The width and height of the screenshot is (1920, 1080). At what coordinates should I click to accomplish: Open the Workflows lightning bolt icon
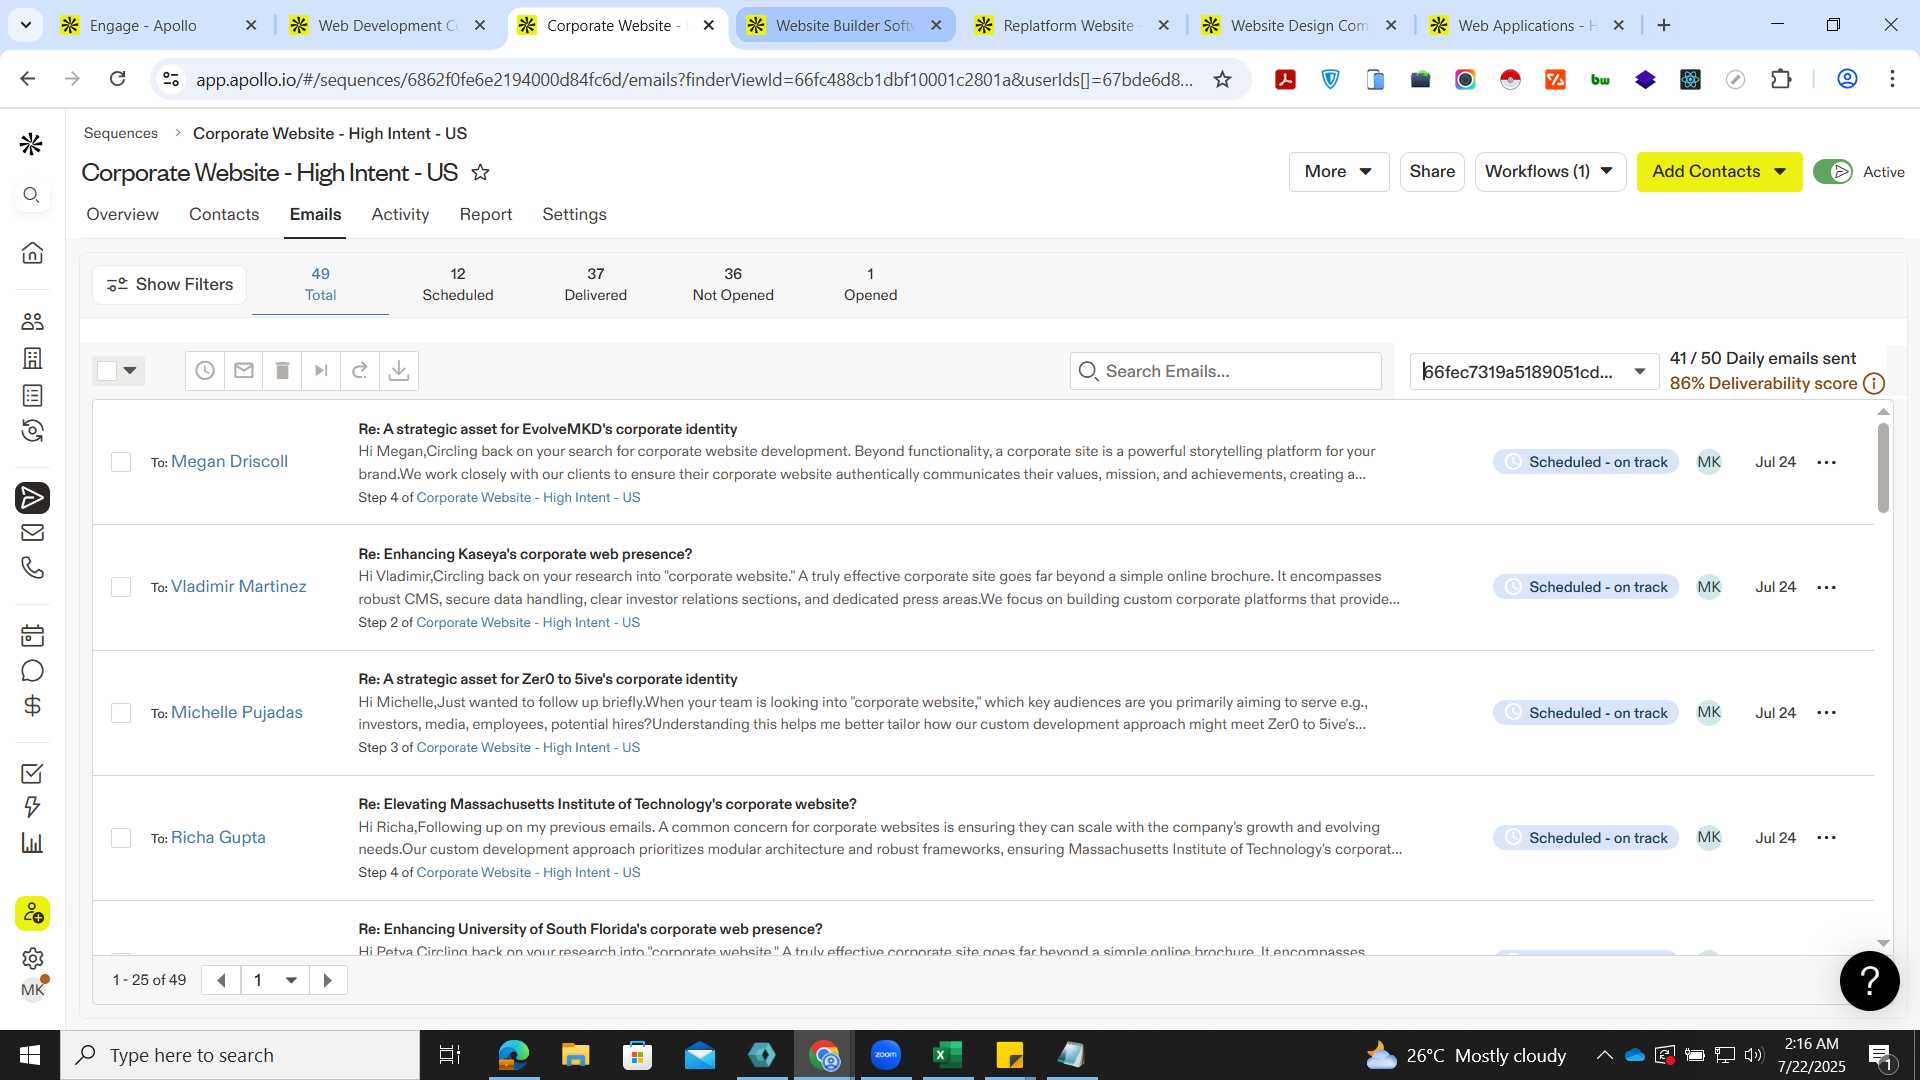click(x=32, y=807)
